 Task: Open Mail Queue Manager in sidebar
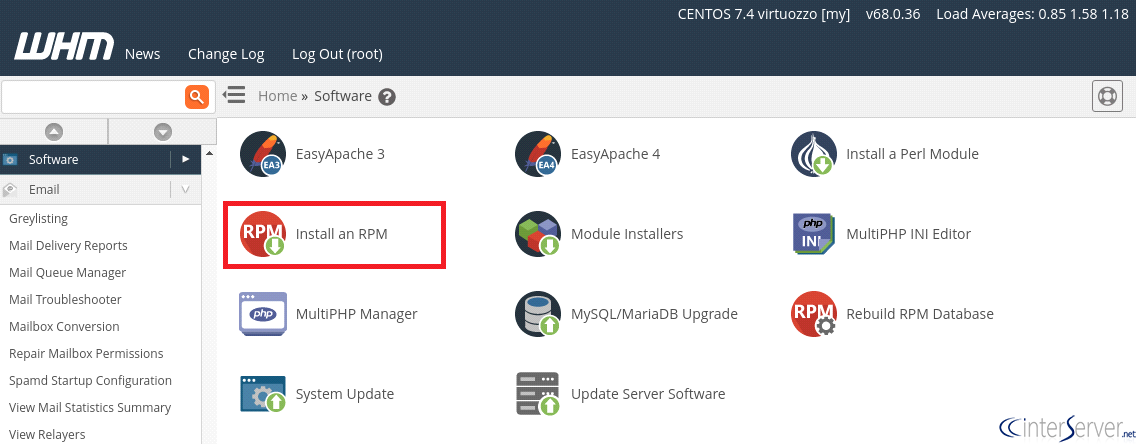pyautogui.click(x=67, y=272)
